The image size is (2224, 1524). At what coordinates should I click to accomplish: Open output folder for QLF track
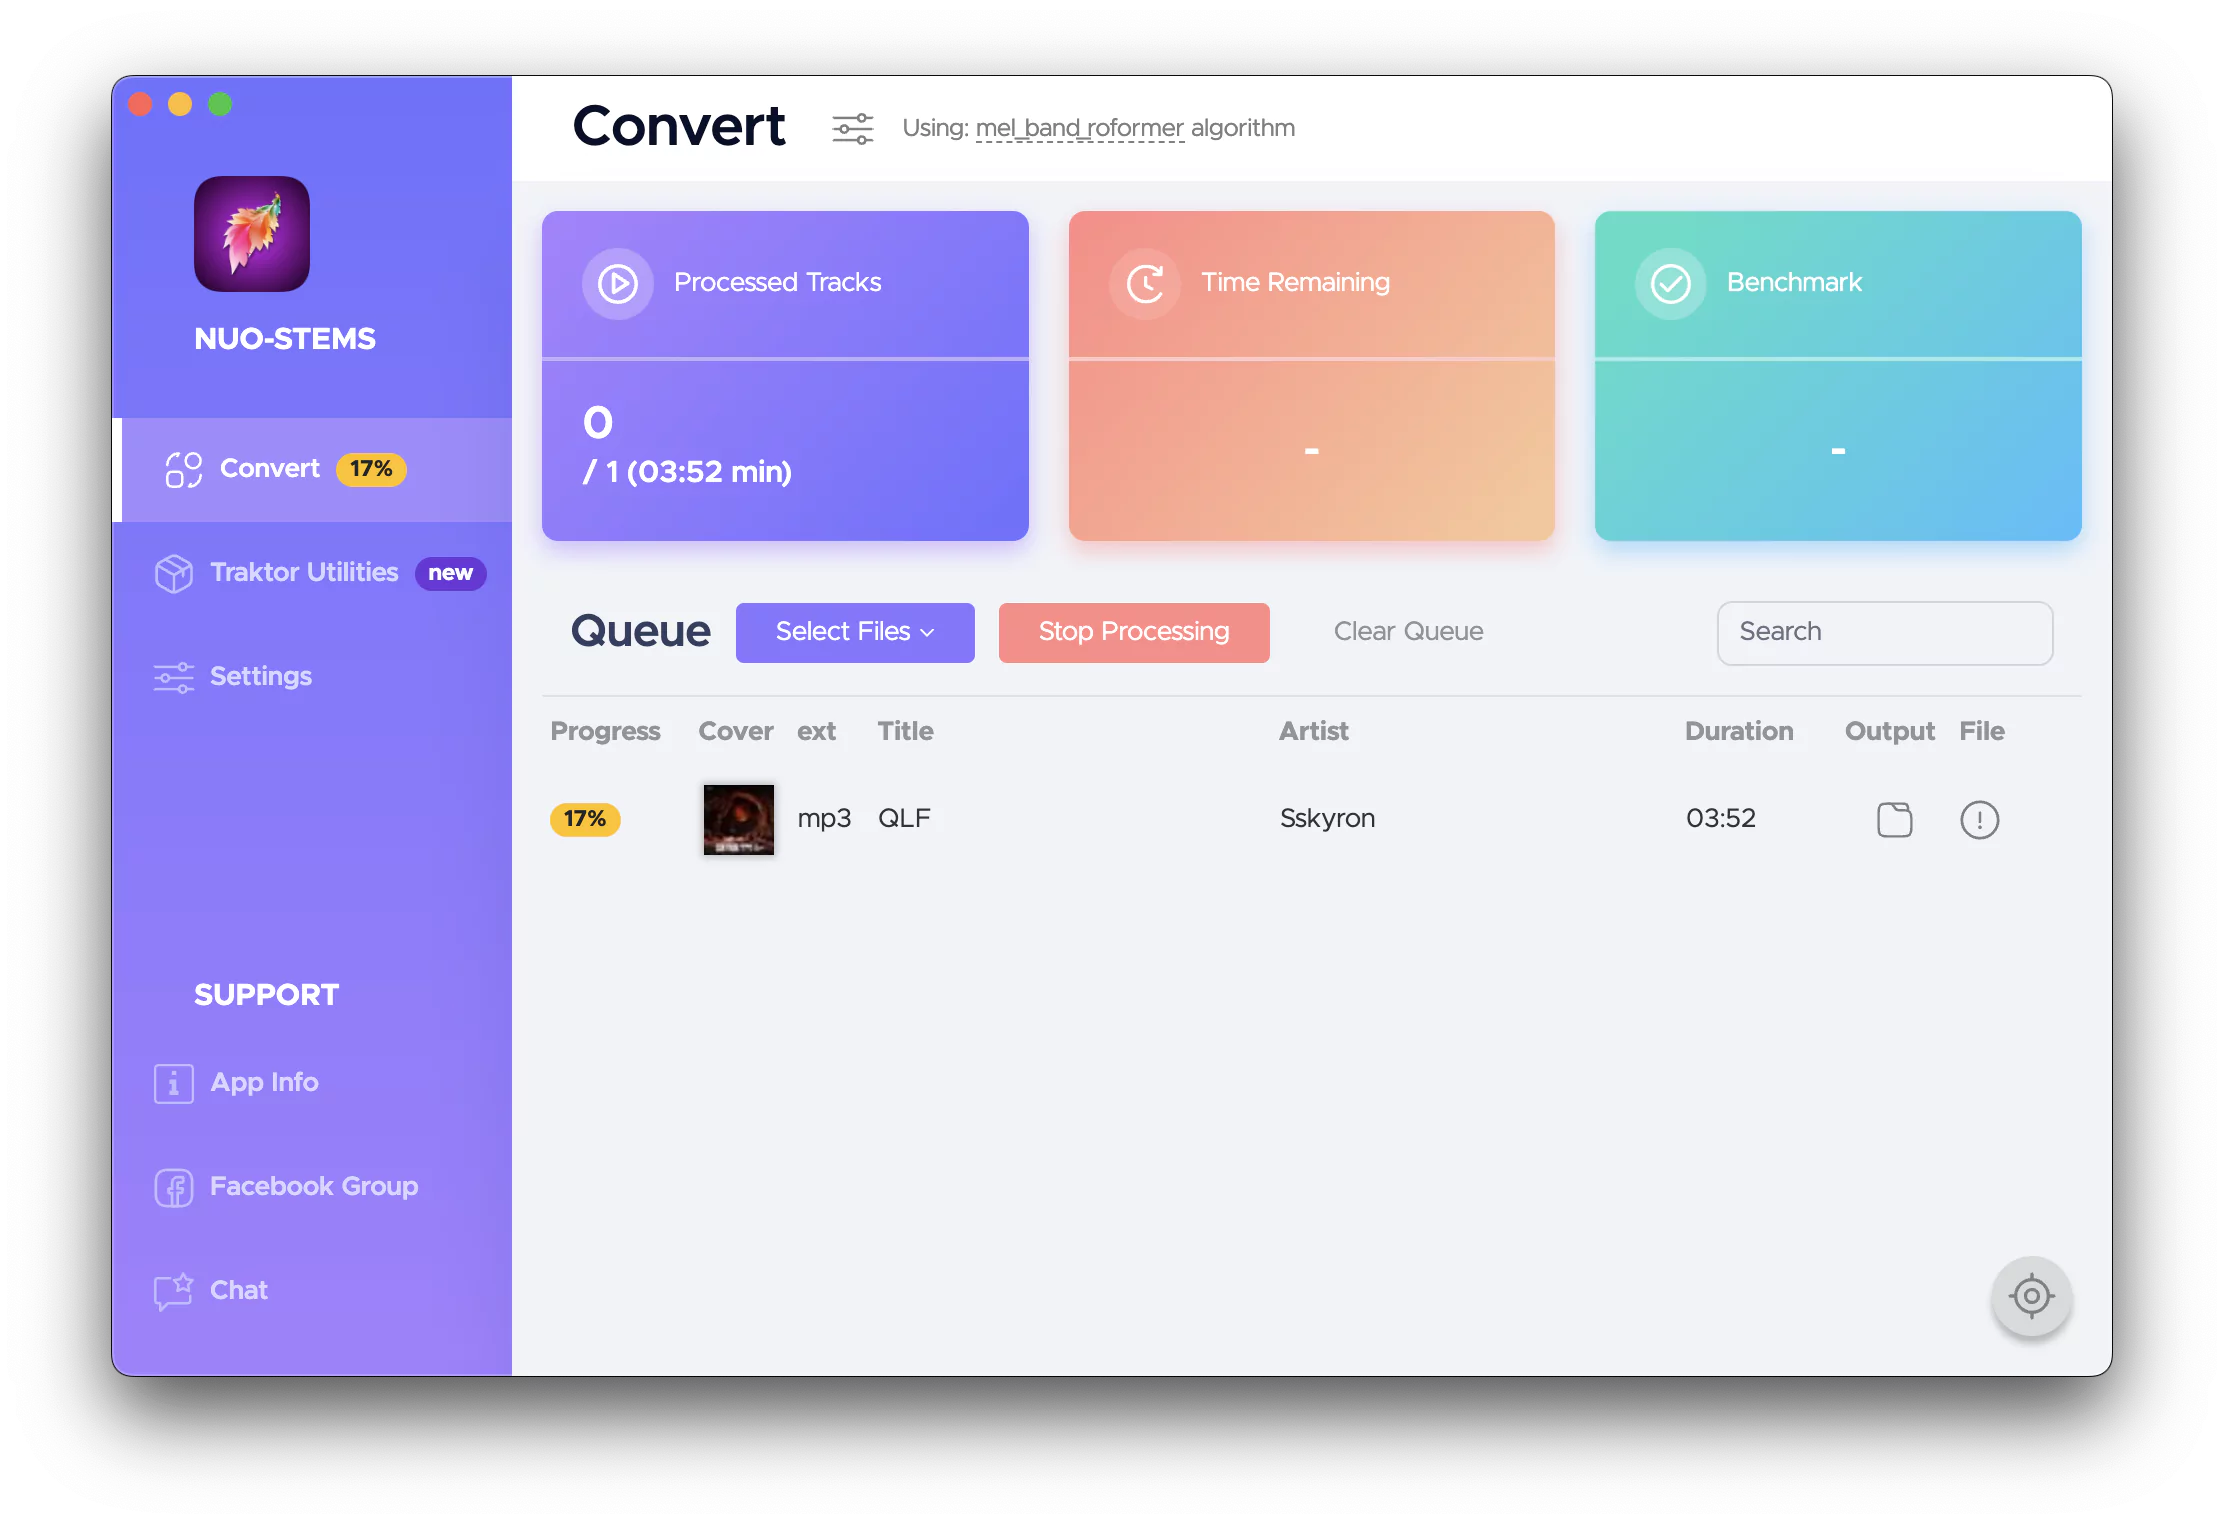point(1894,820)
